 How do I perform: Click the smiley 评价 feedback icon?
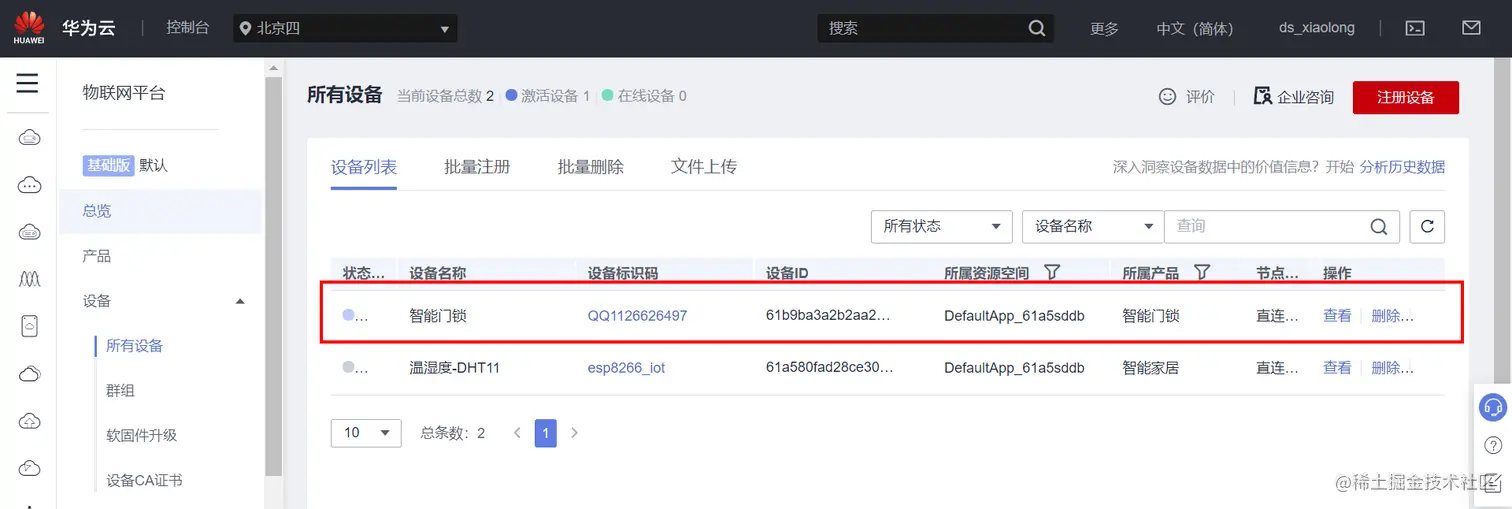[x=1167, y=96]
